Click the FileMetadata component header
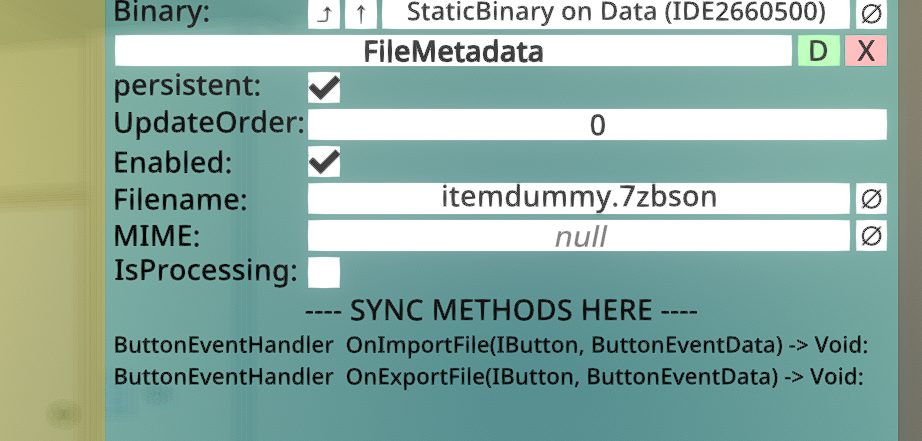Viewport: 922px width, 441px height. pyautogui.click(x=453, y=51)
